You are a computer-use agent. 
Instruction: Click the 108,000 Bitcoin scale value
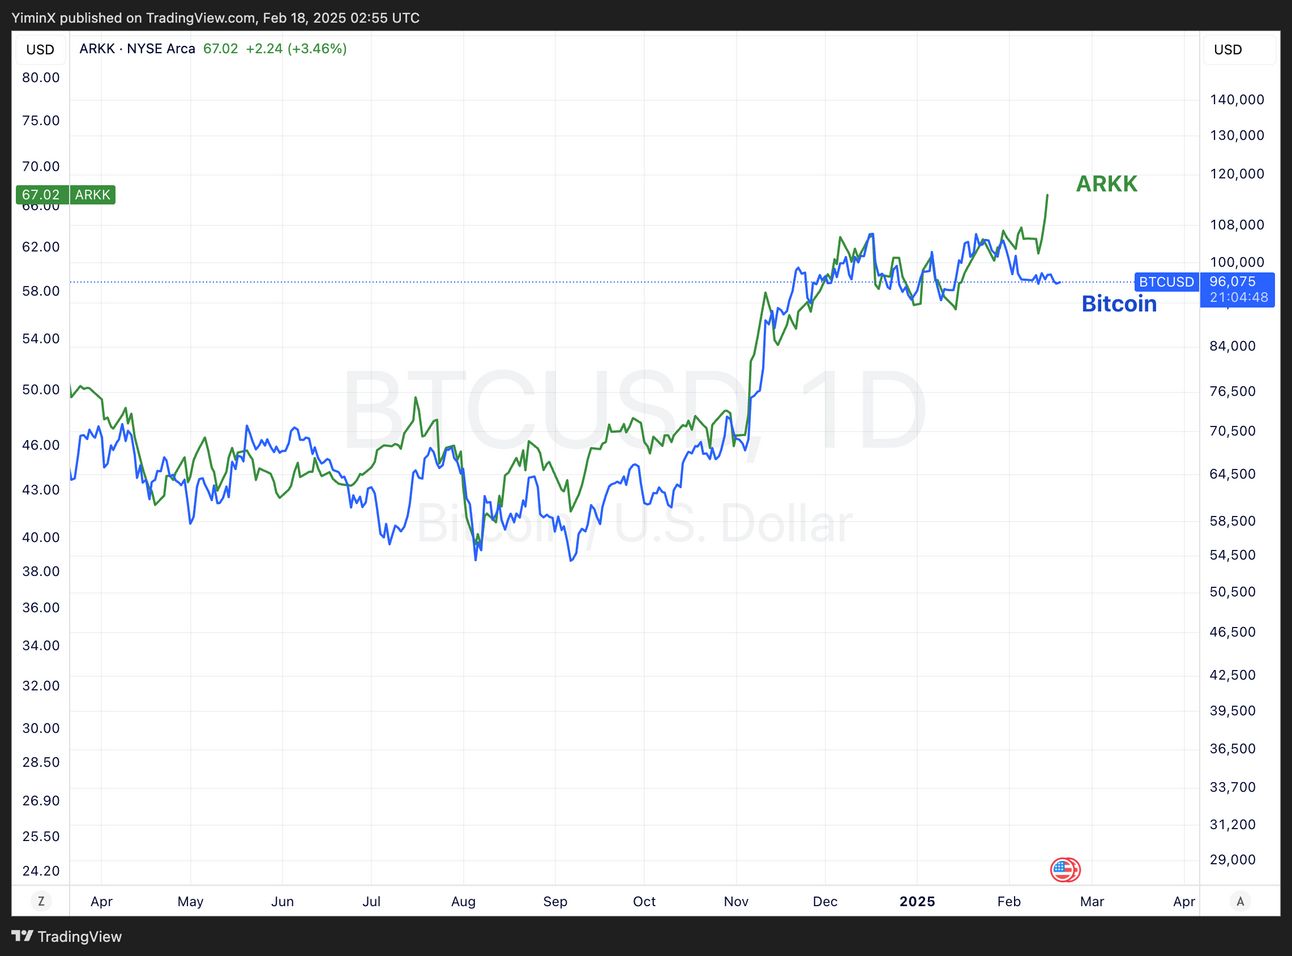[x=1237, y=225]
